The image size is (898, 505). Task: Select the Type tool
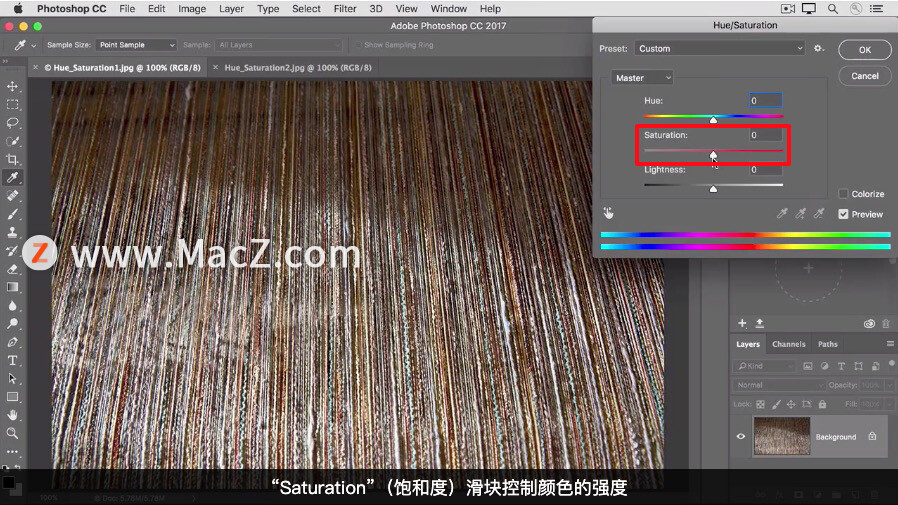pyautogui.click(x=12, y=361)
